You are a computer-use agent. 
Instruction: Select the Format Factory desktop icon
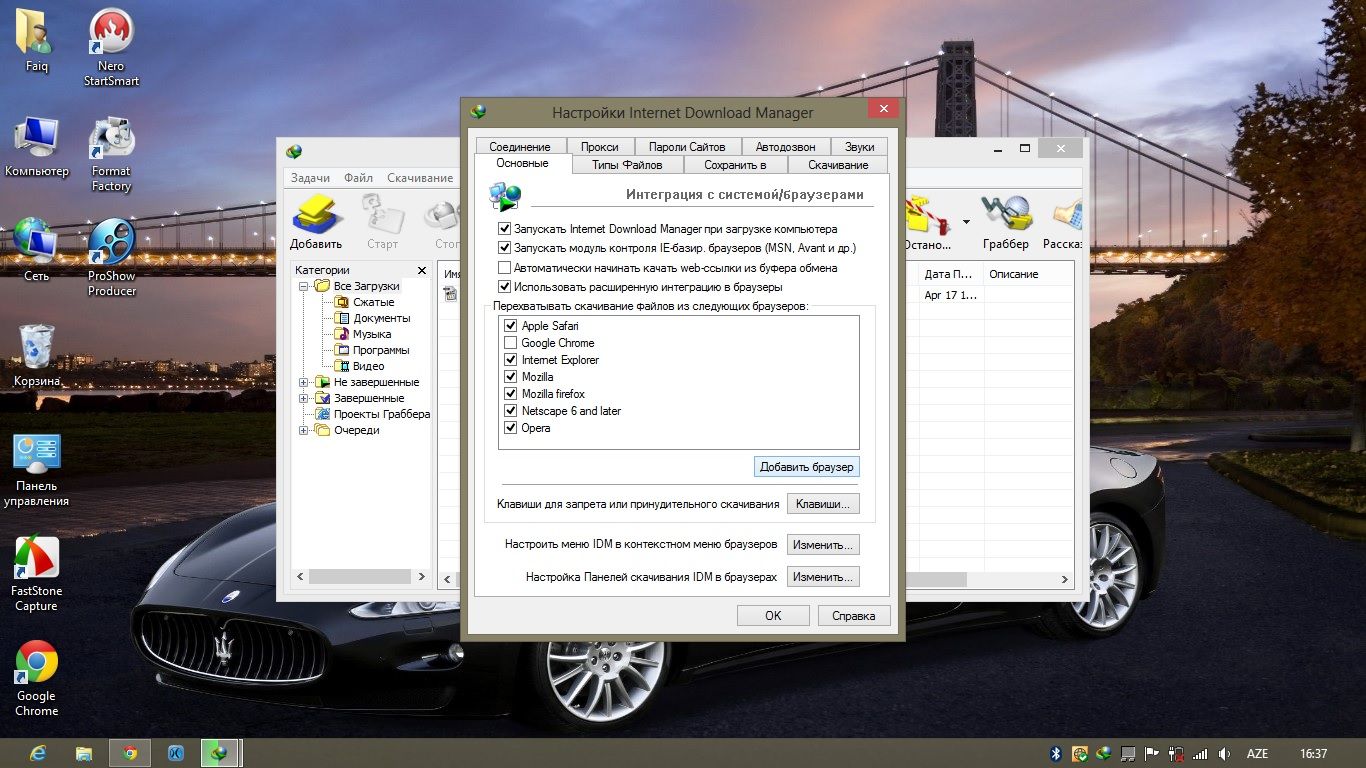tap(111, 153)
